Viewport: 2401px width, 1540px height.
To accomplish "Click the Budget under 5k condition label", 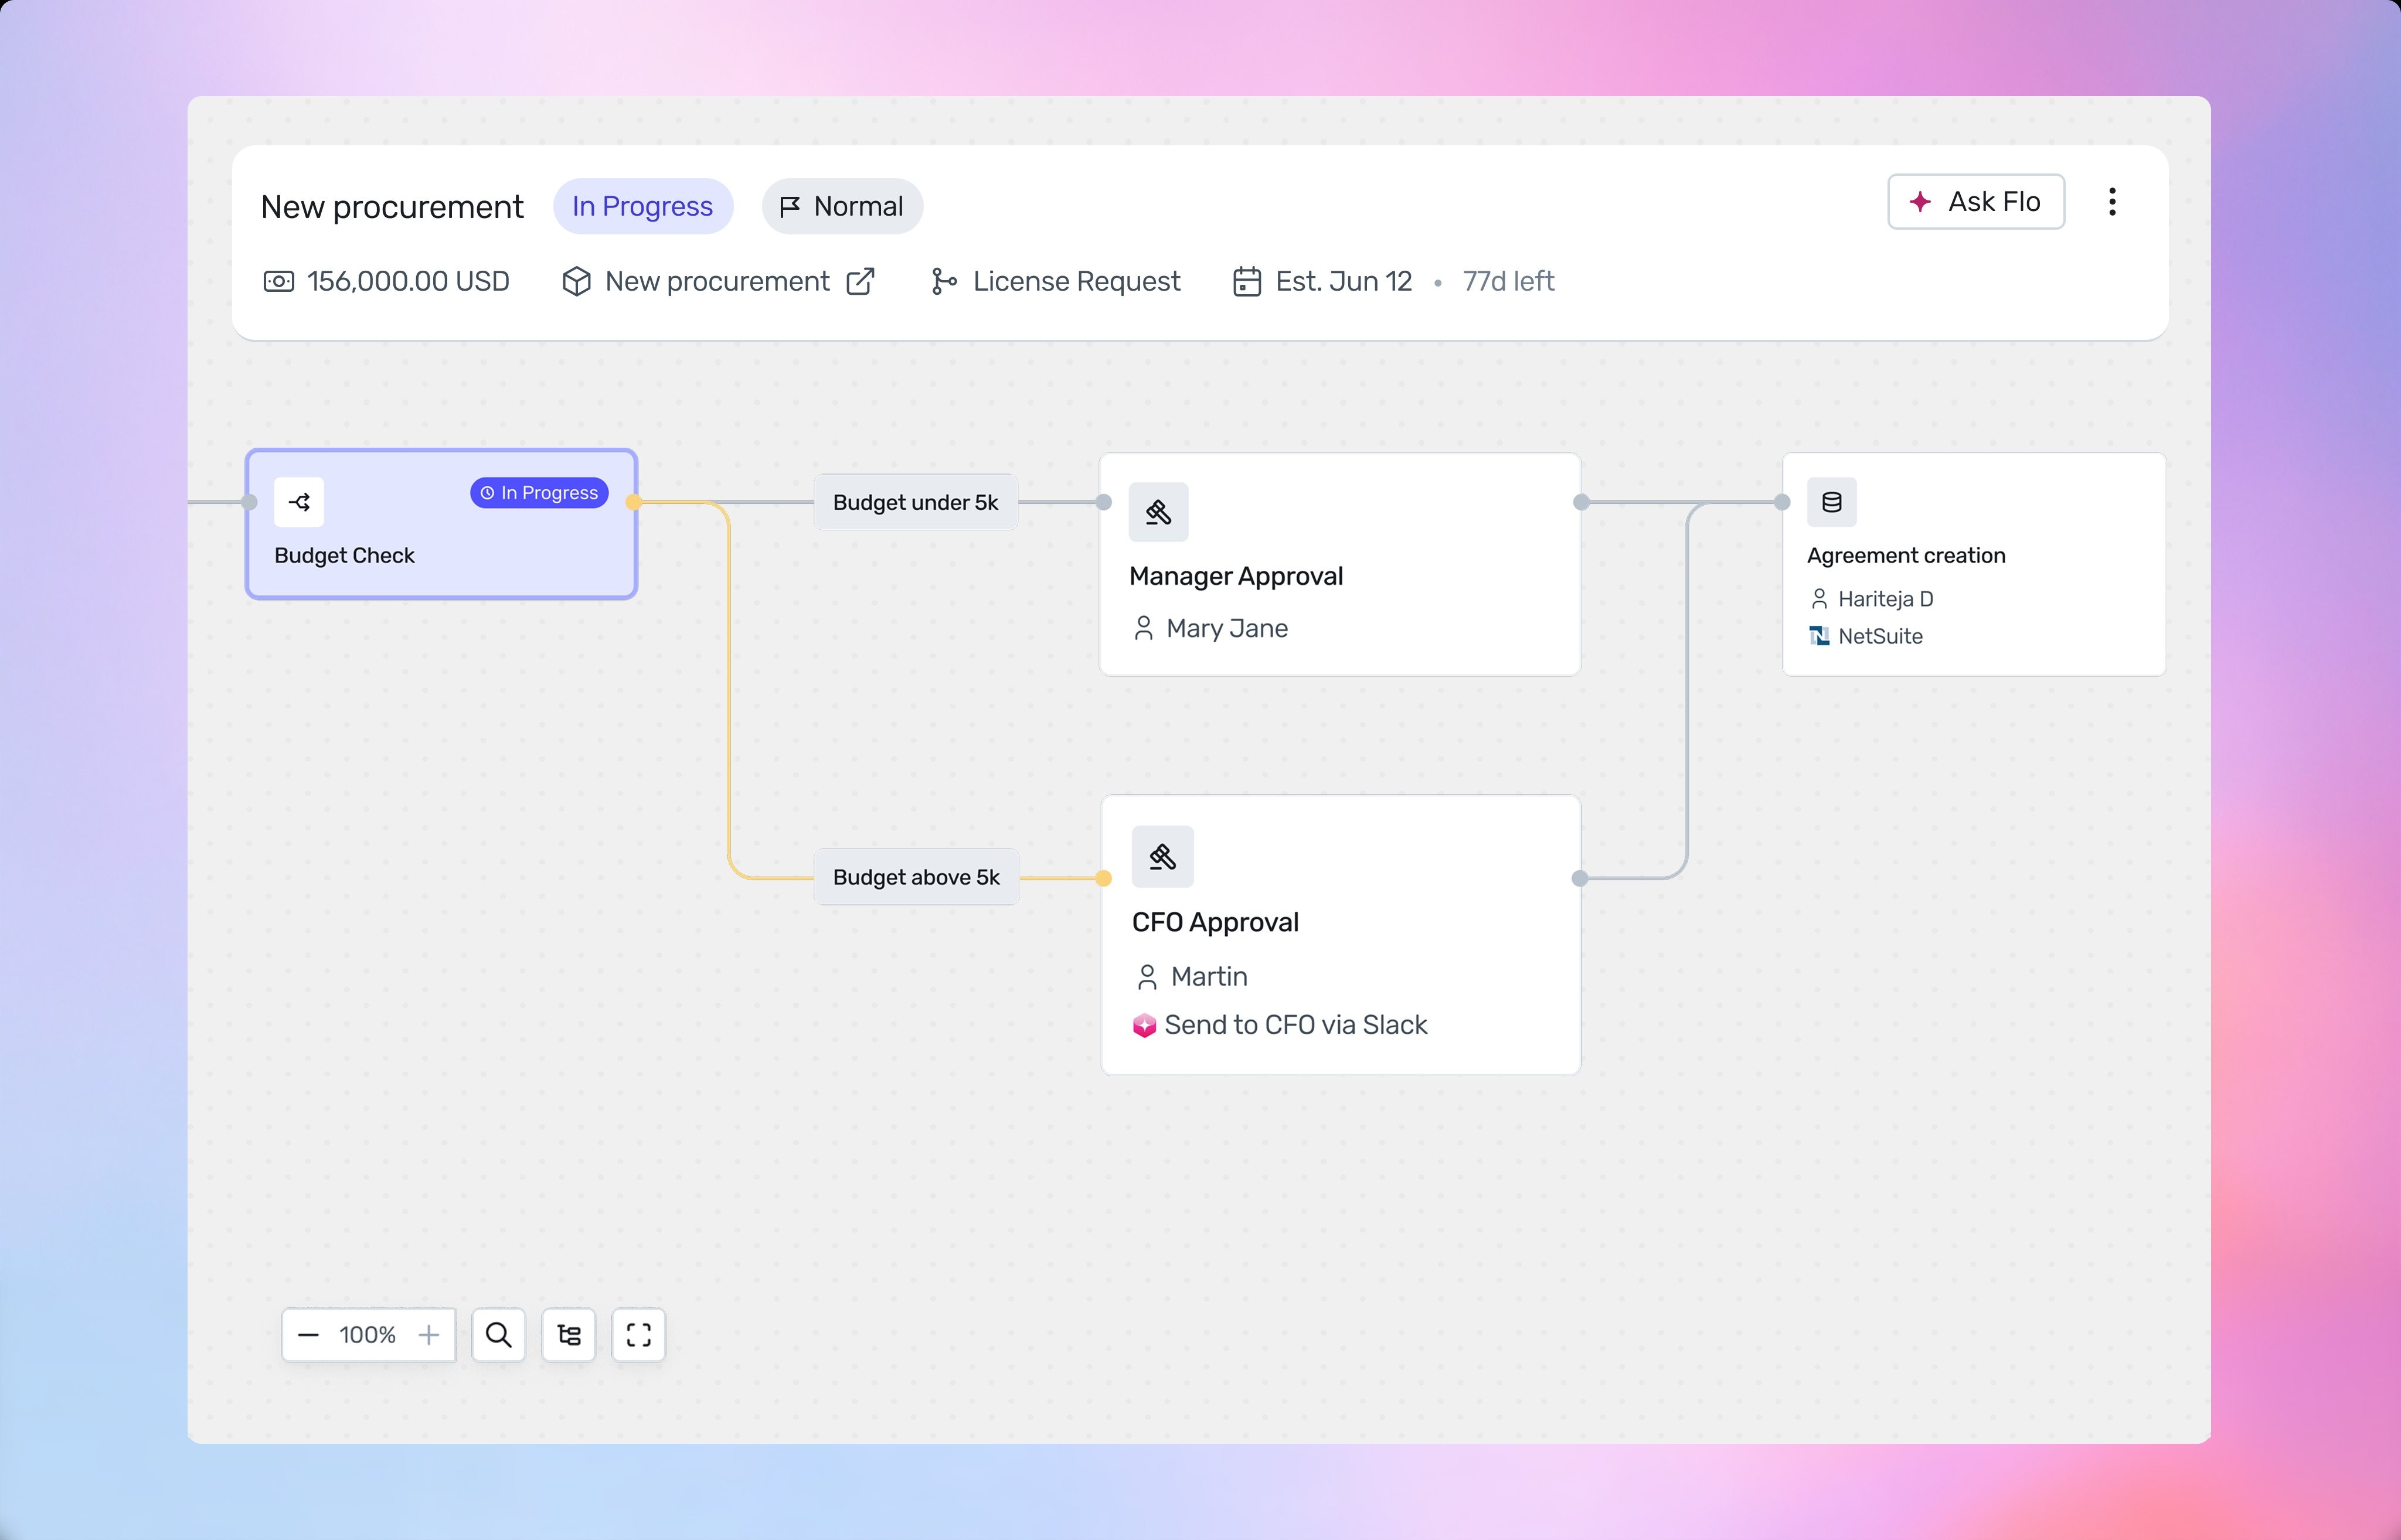I will (x=915, y=502).
